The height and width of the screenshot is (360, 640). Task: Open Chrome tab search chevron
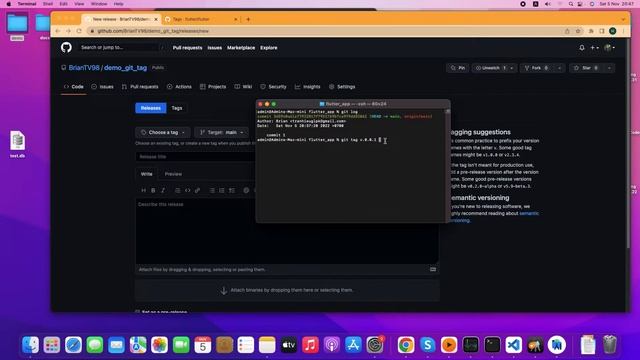(623, 19)
